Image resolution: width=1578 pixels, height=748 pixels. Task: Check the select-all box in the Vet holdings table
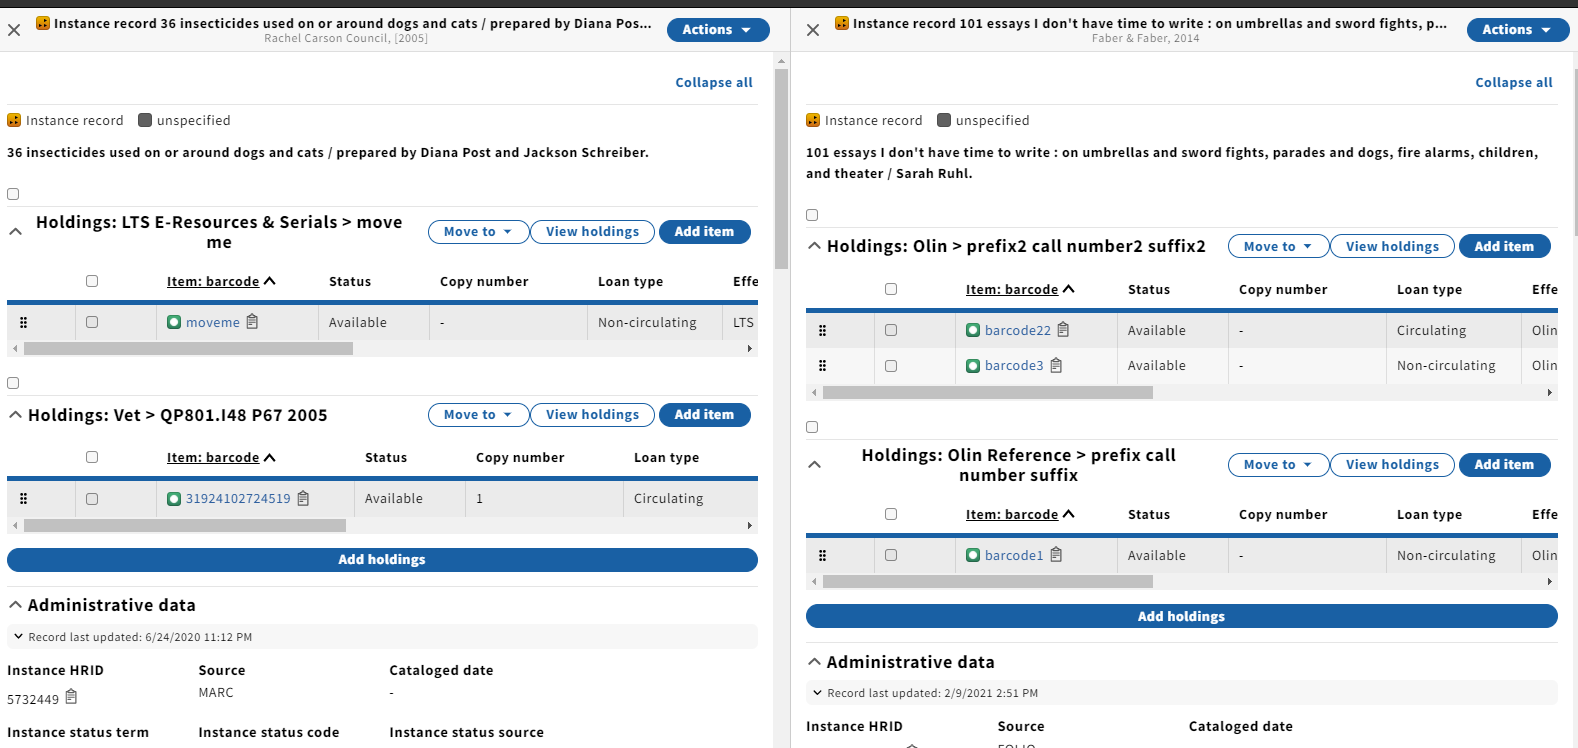92,457
